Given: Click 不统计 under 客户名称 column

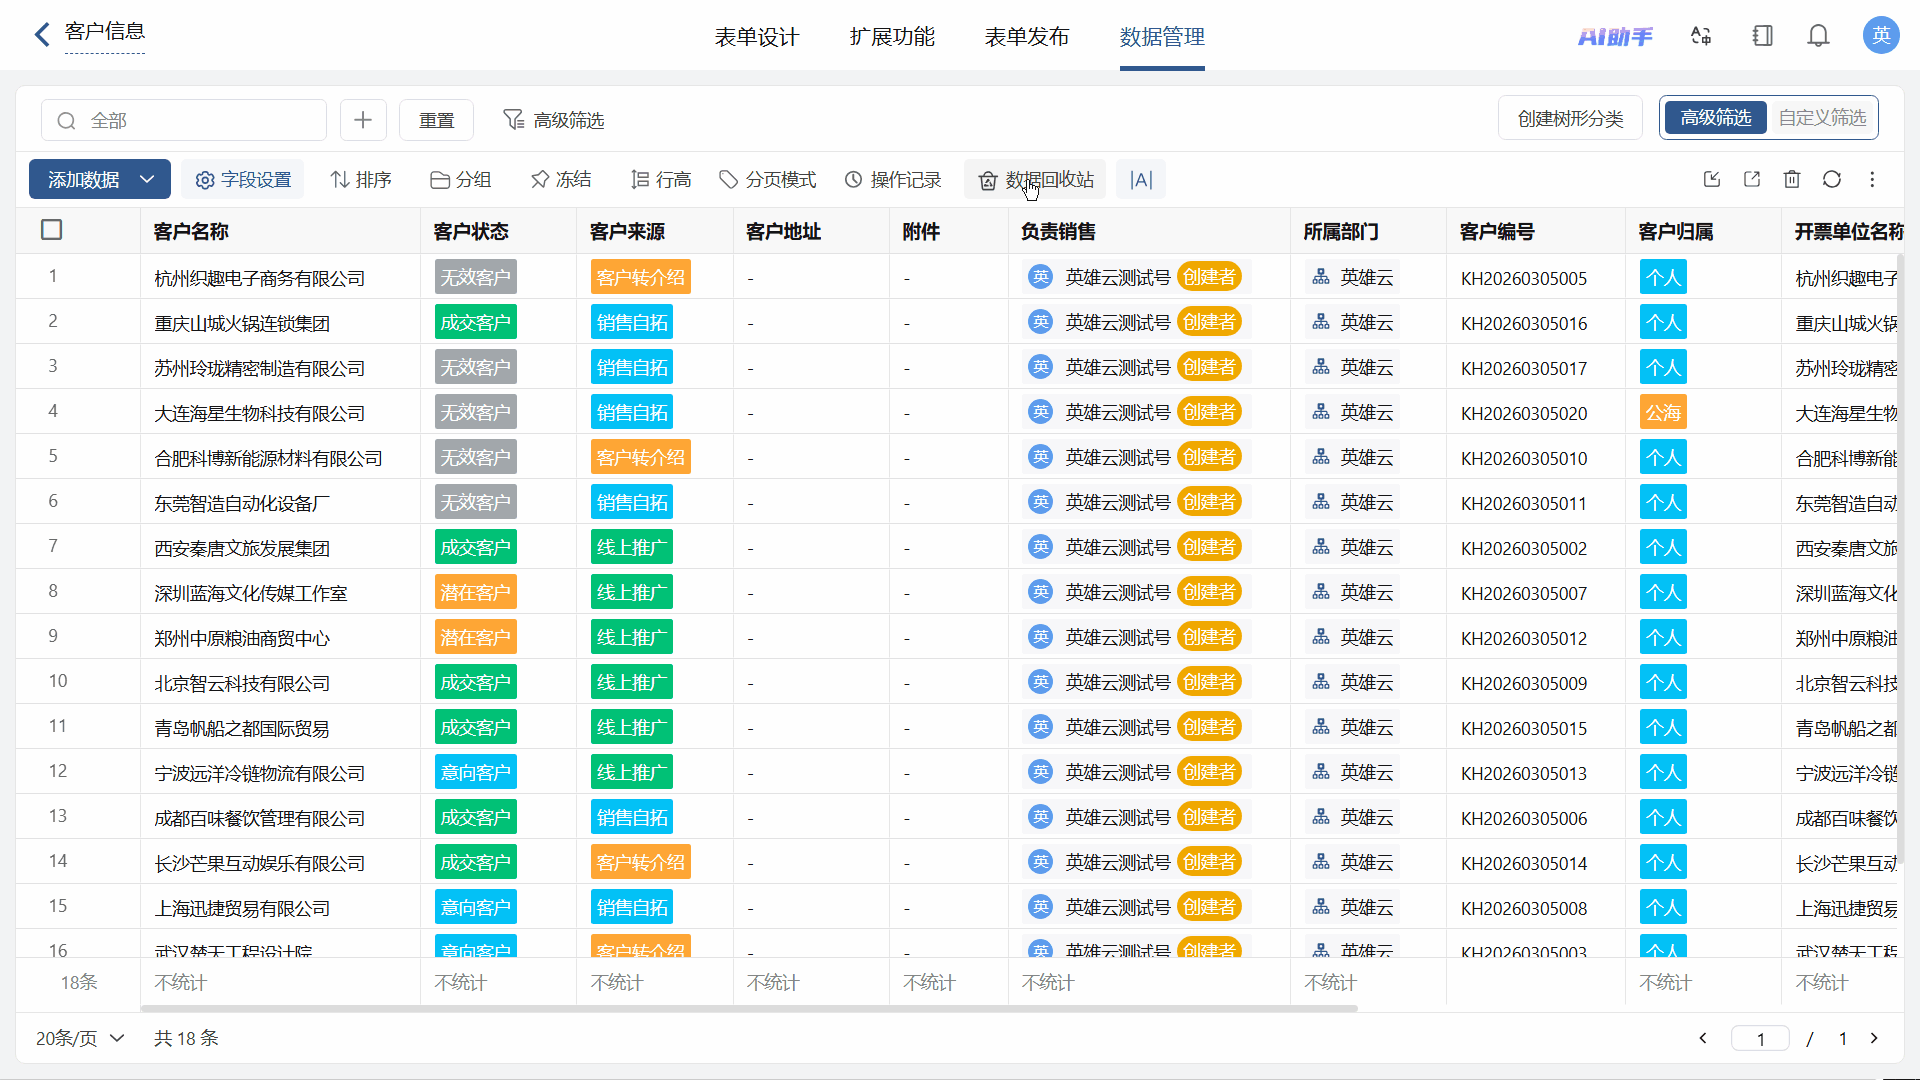Looking at the screenshot, I should (180, 982).
